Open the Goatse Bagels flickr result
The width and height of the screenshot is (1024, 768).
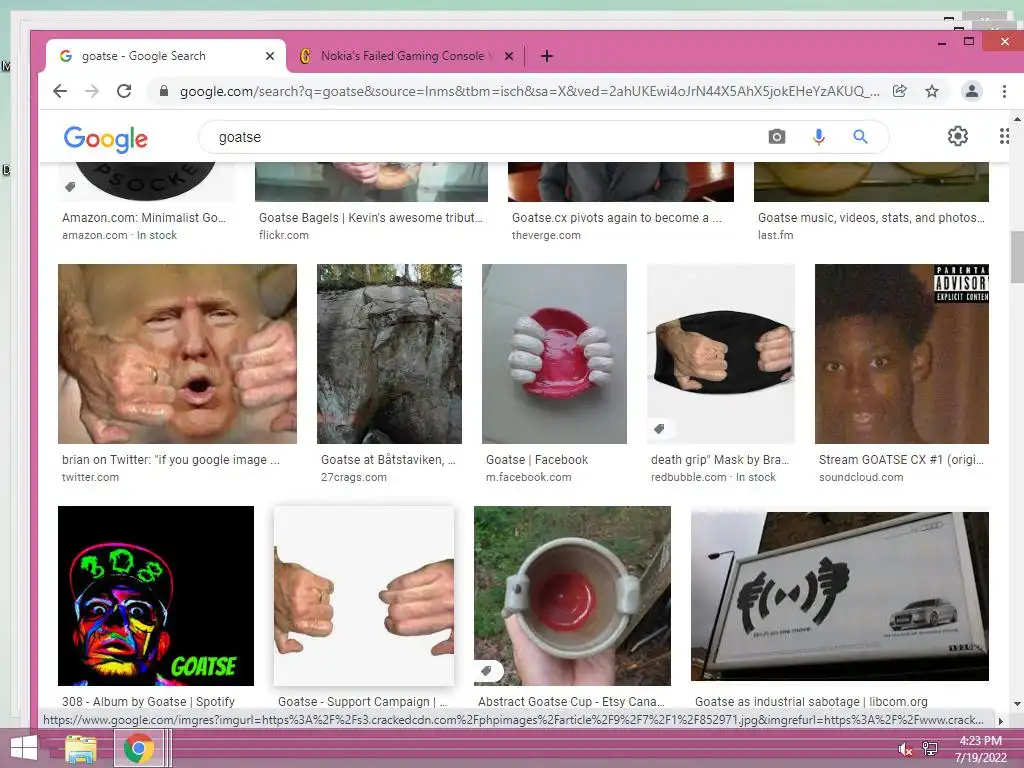coord(370,218)
